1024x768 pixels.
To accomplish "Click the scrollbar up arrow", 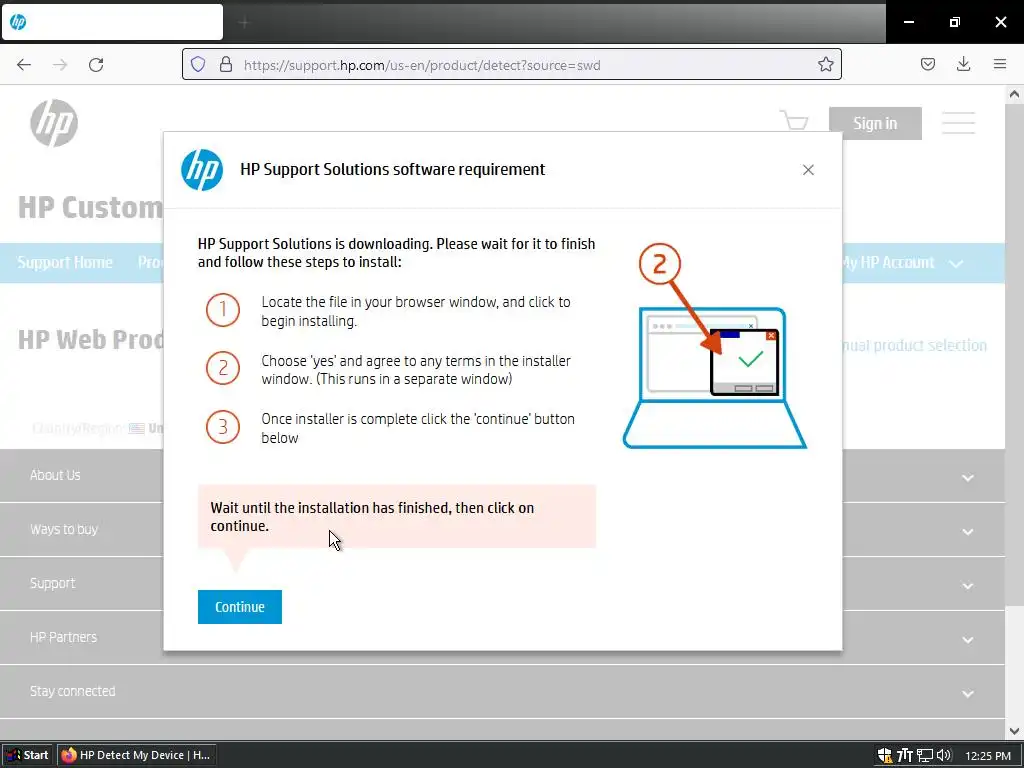I will pyautogui.click(x=1014, y=94).
